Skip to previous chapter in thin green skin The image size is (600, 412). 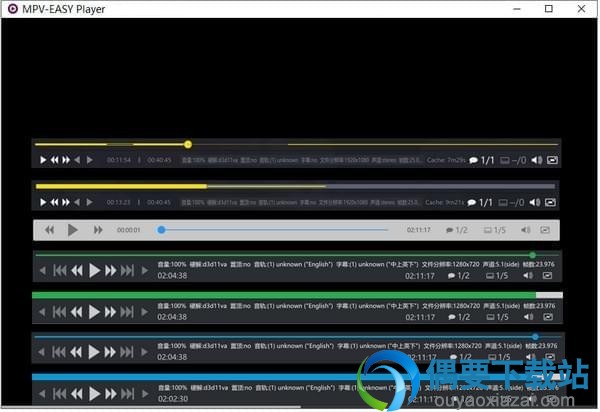click(x=59, y=270)
